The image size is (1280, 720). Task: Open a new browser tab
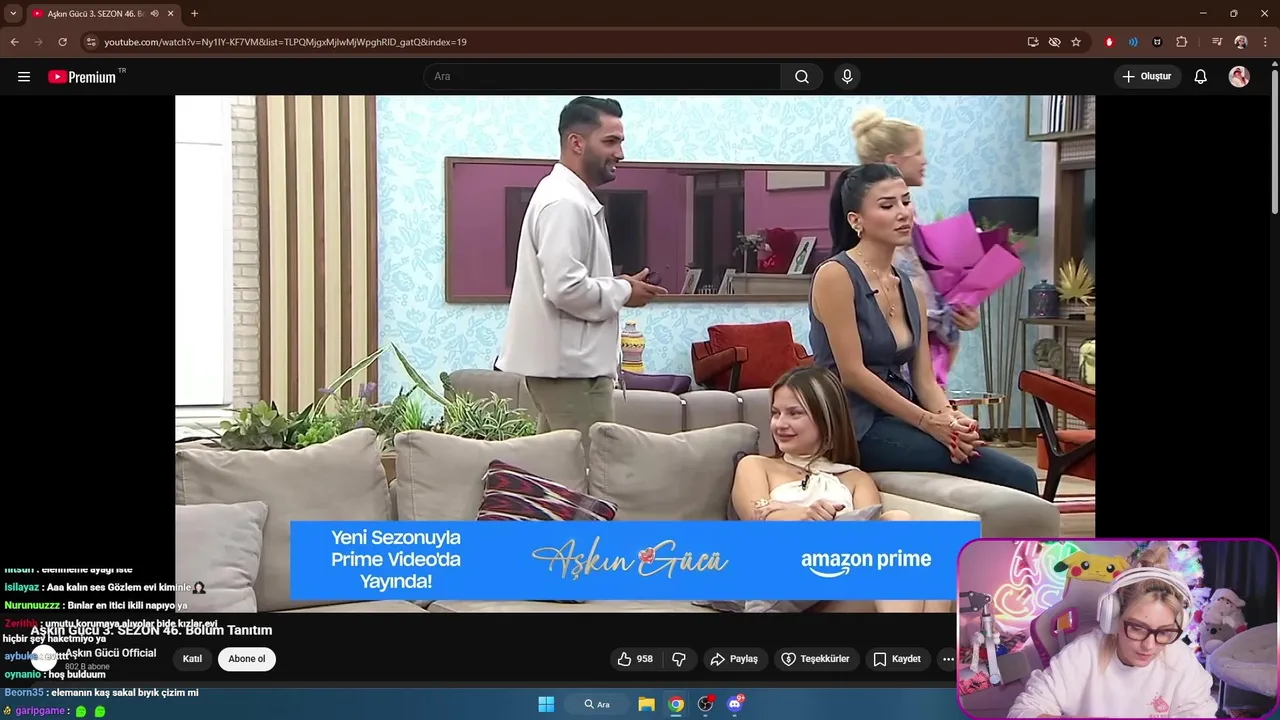pos(194,13)
